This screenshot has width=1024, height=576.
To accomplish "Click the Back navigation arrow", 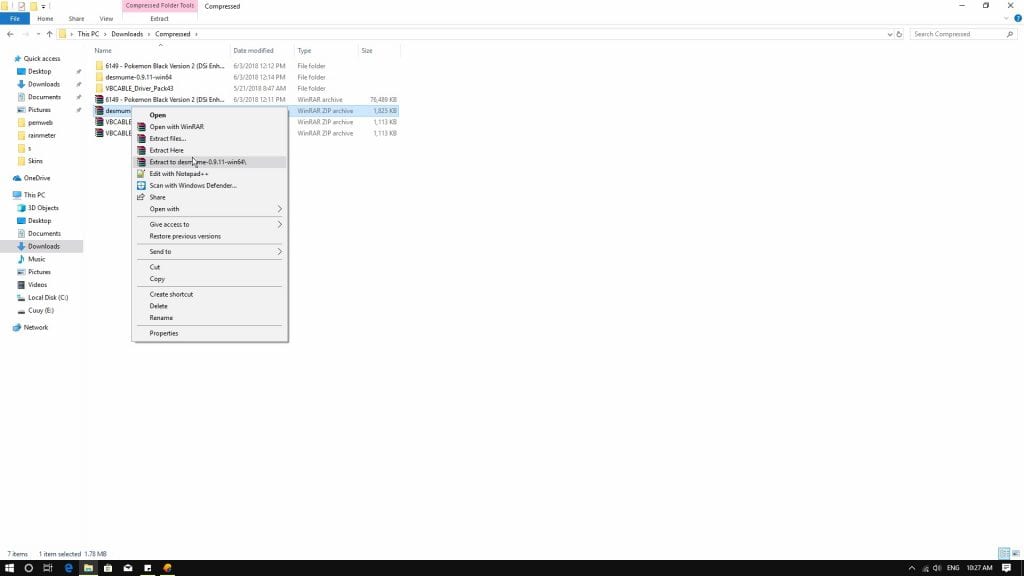I will pos(10,34).
